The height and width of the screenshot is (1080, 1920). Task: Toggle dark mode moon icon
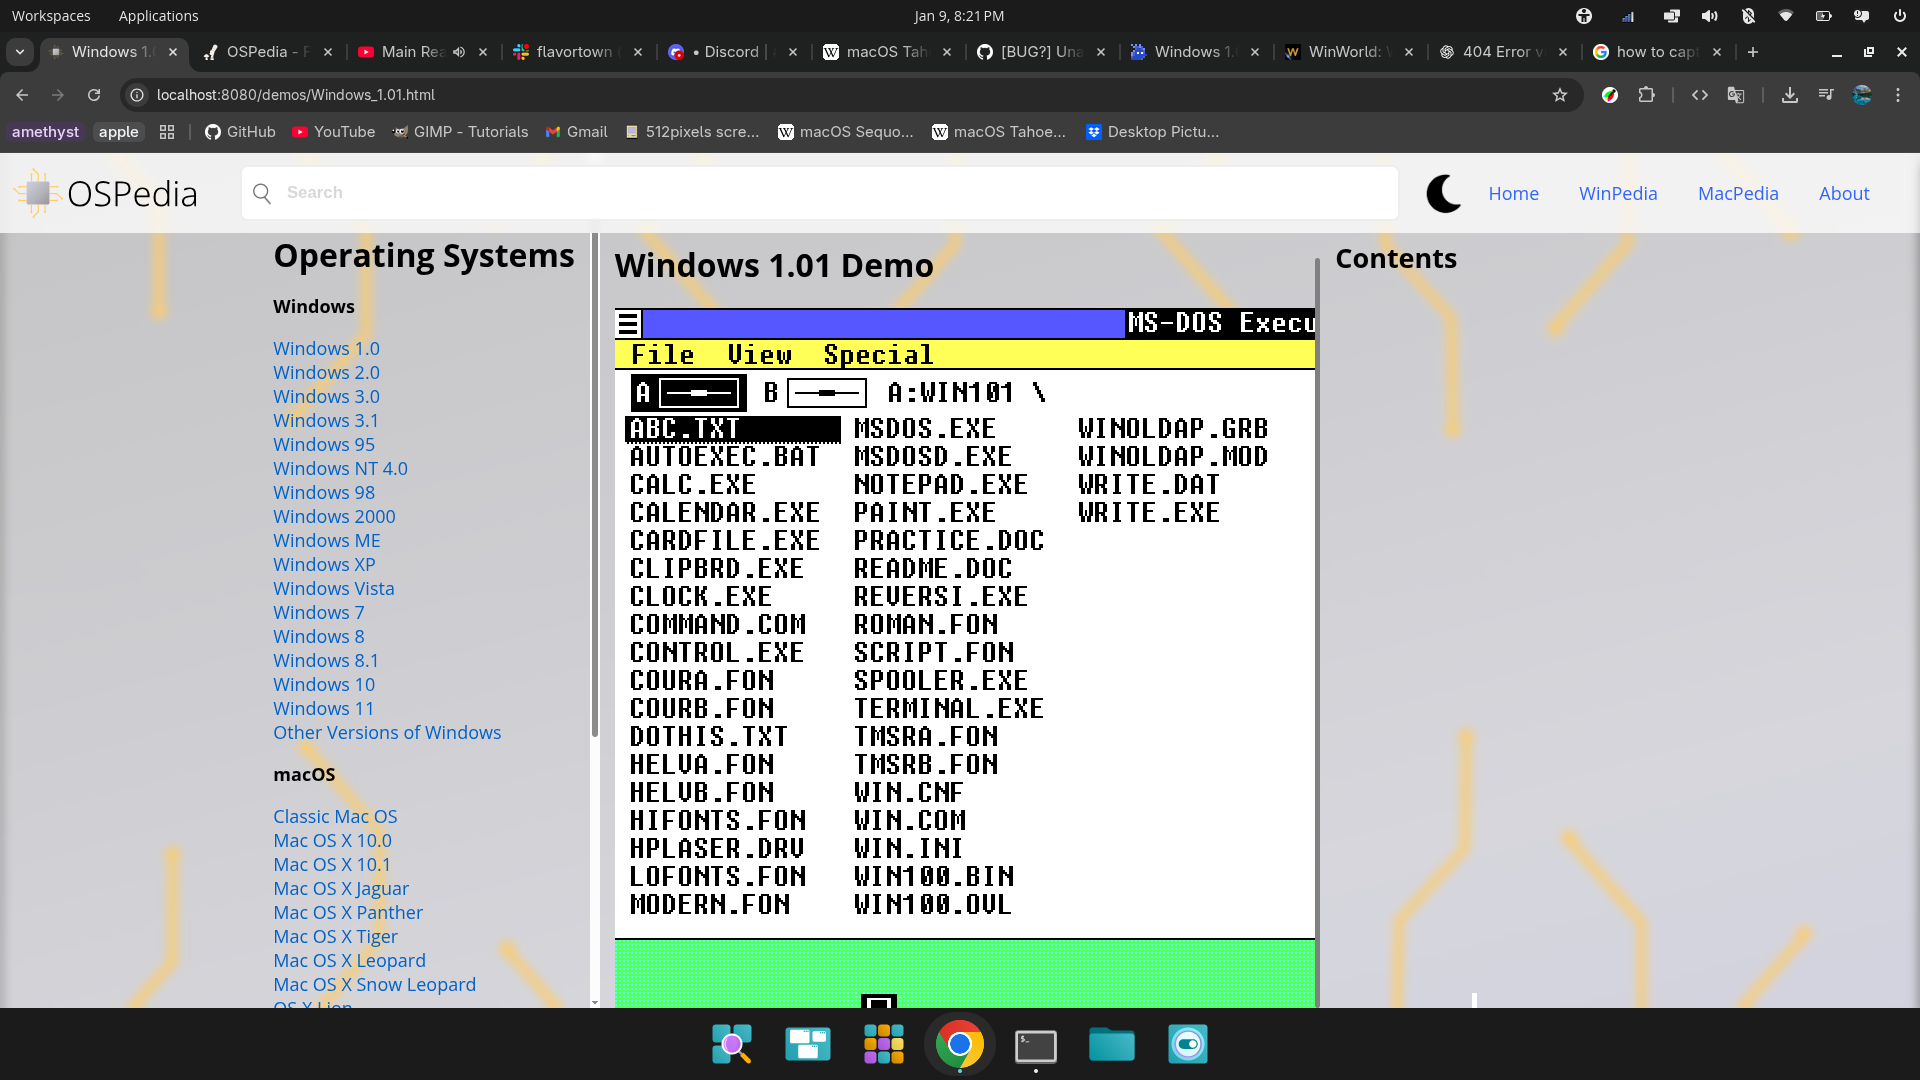click(1443, 193)
